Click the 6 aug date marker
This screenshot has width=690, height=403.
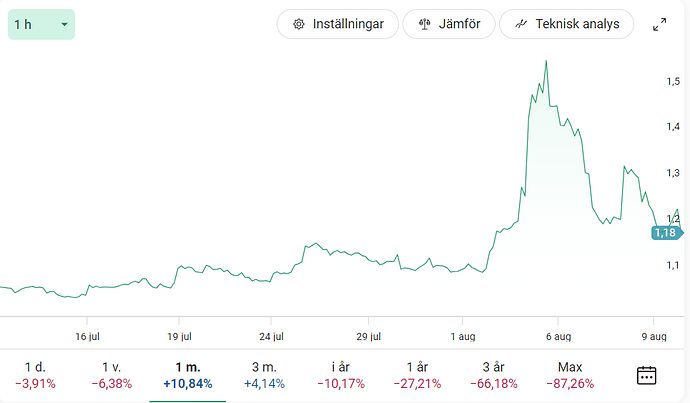pyautogui.click(x=557, y=337)
